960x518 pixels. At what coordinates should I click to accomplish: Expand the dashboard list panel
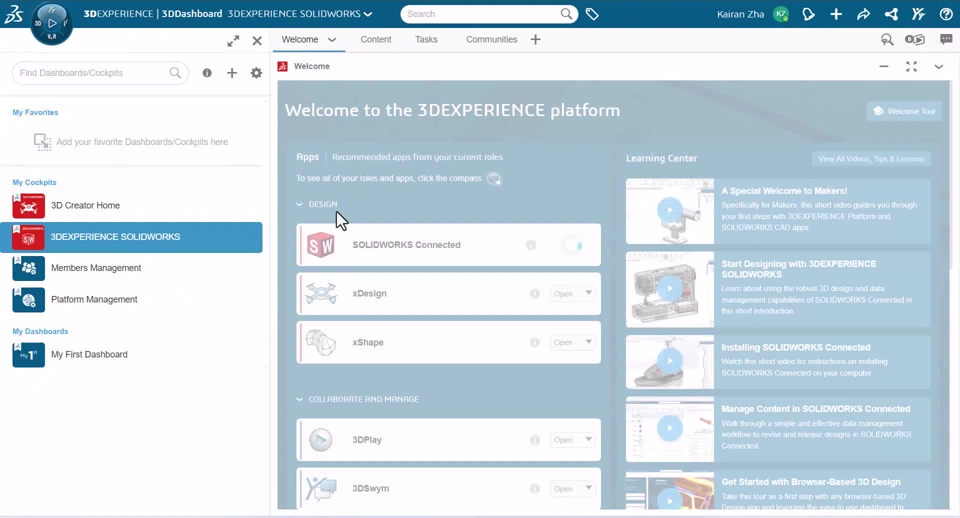pos(233,41)
